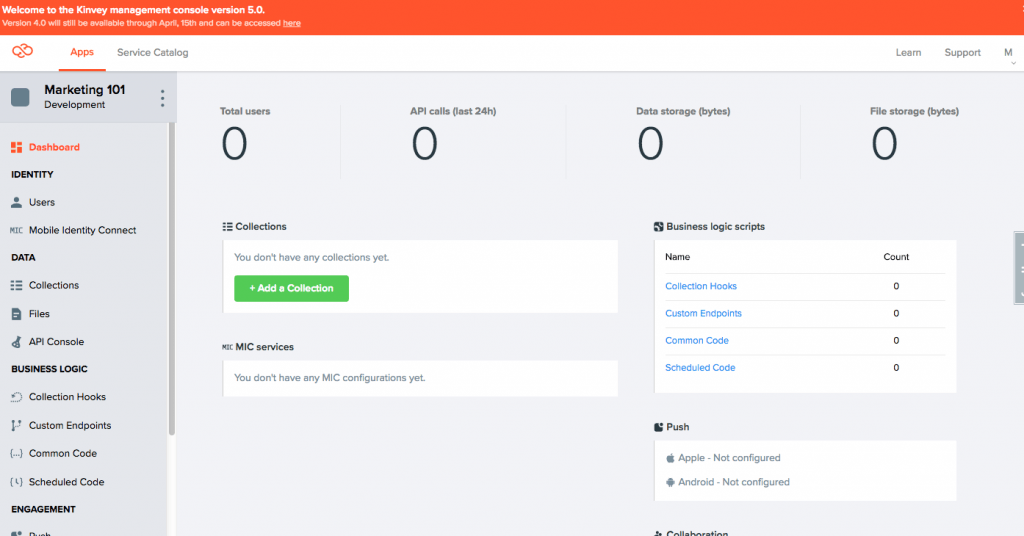This screenshot has height=536, width=1024.
Task: Click the Files document icon
Action: tap(16, 314)
